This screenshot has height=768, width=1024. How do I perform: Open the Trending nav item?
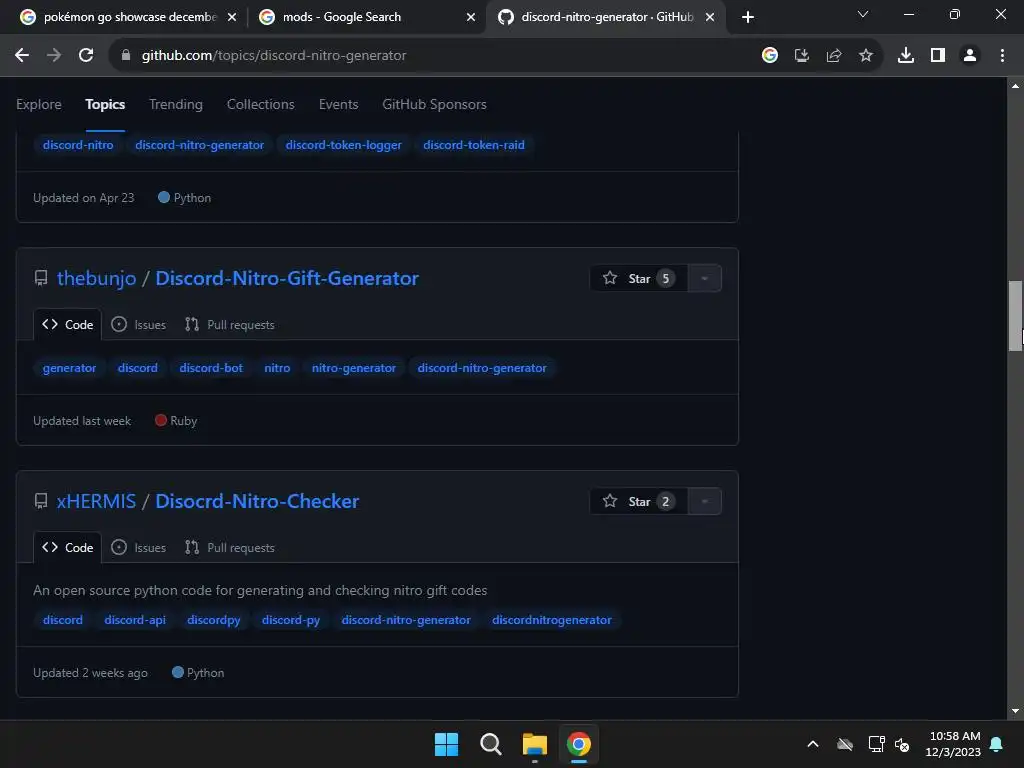(176, 104)
